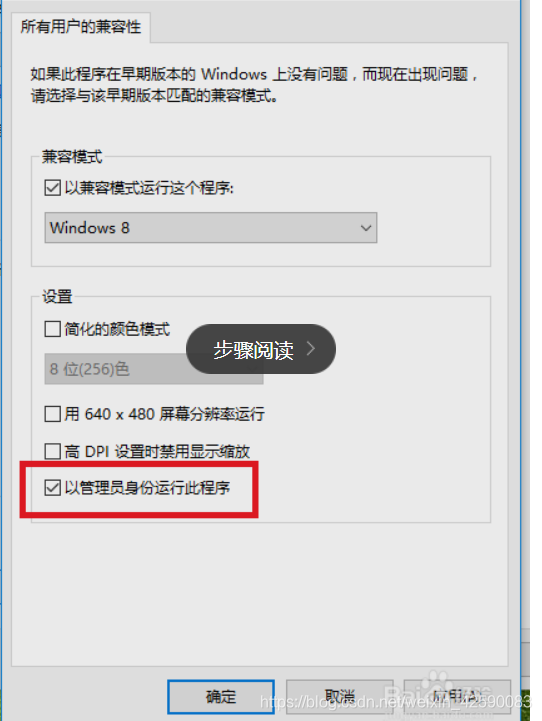The height and width of the screenshot is (721, 542).
Task: Tick 用 640 x 480 屏幕分辨率运行 checkbox
Action: pyautogui.click(x=52, y=414)
